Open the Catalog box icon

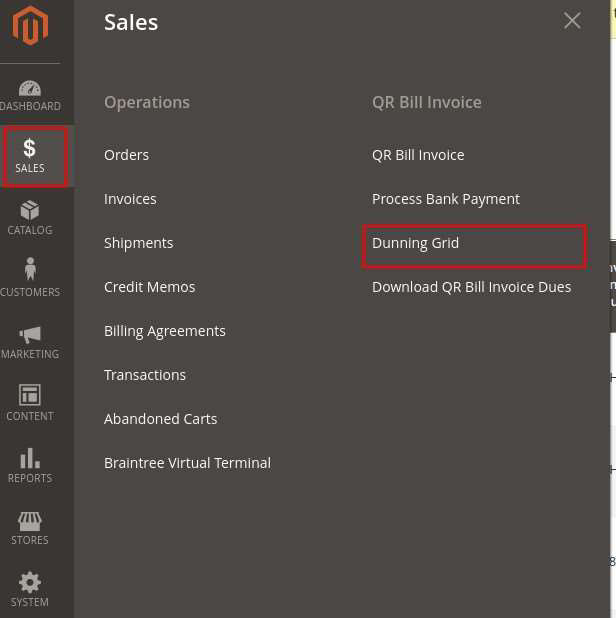pos(30,211)
